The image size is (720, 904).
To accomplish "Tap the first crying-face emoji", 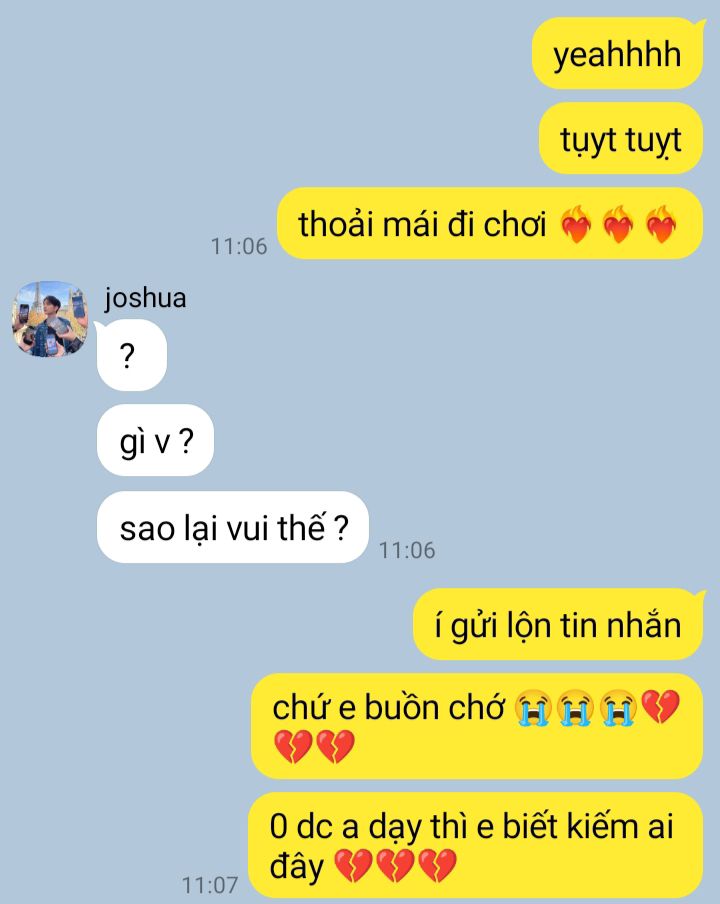I will (533, 707).
